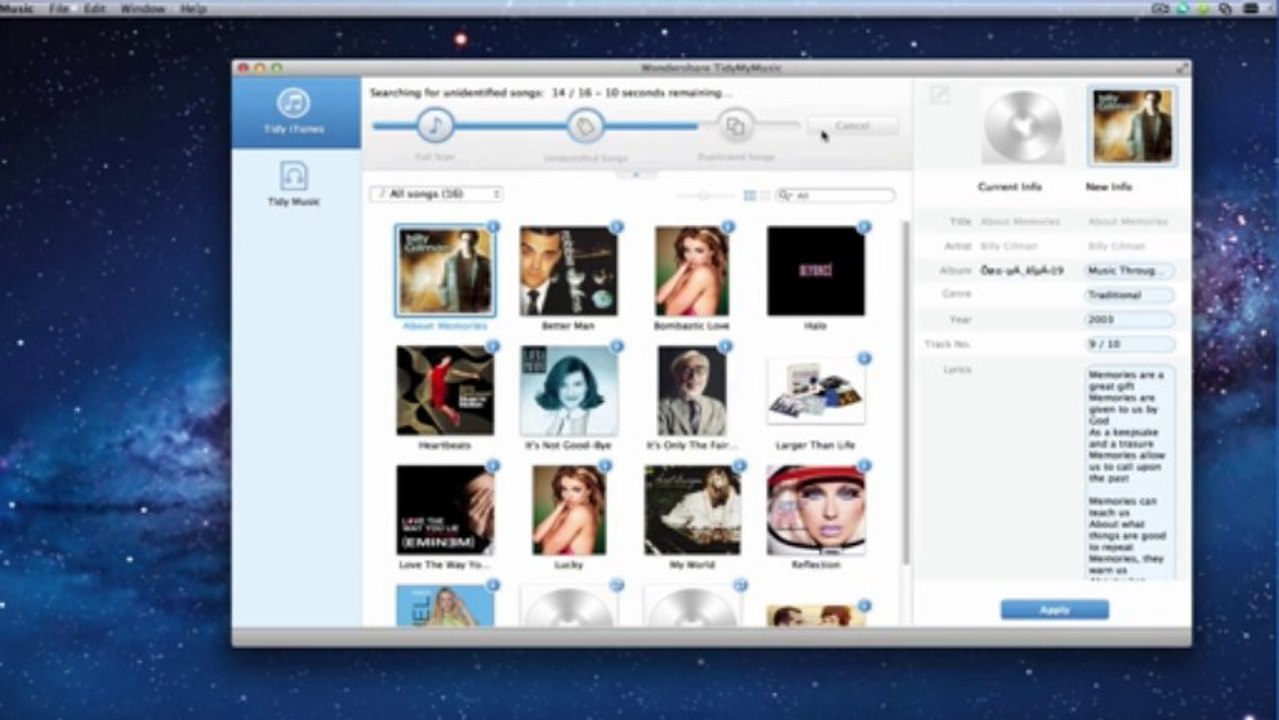
Task: Open the Help menu
Action: 193,8
